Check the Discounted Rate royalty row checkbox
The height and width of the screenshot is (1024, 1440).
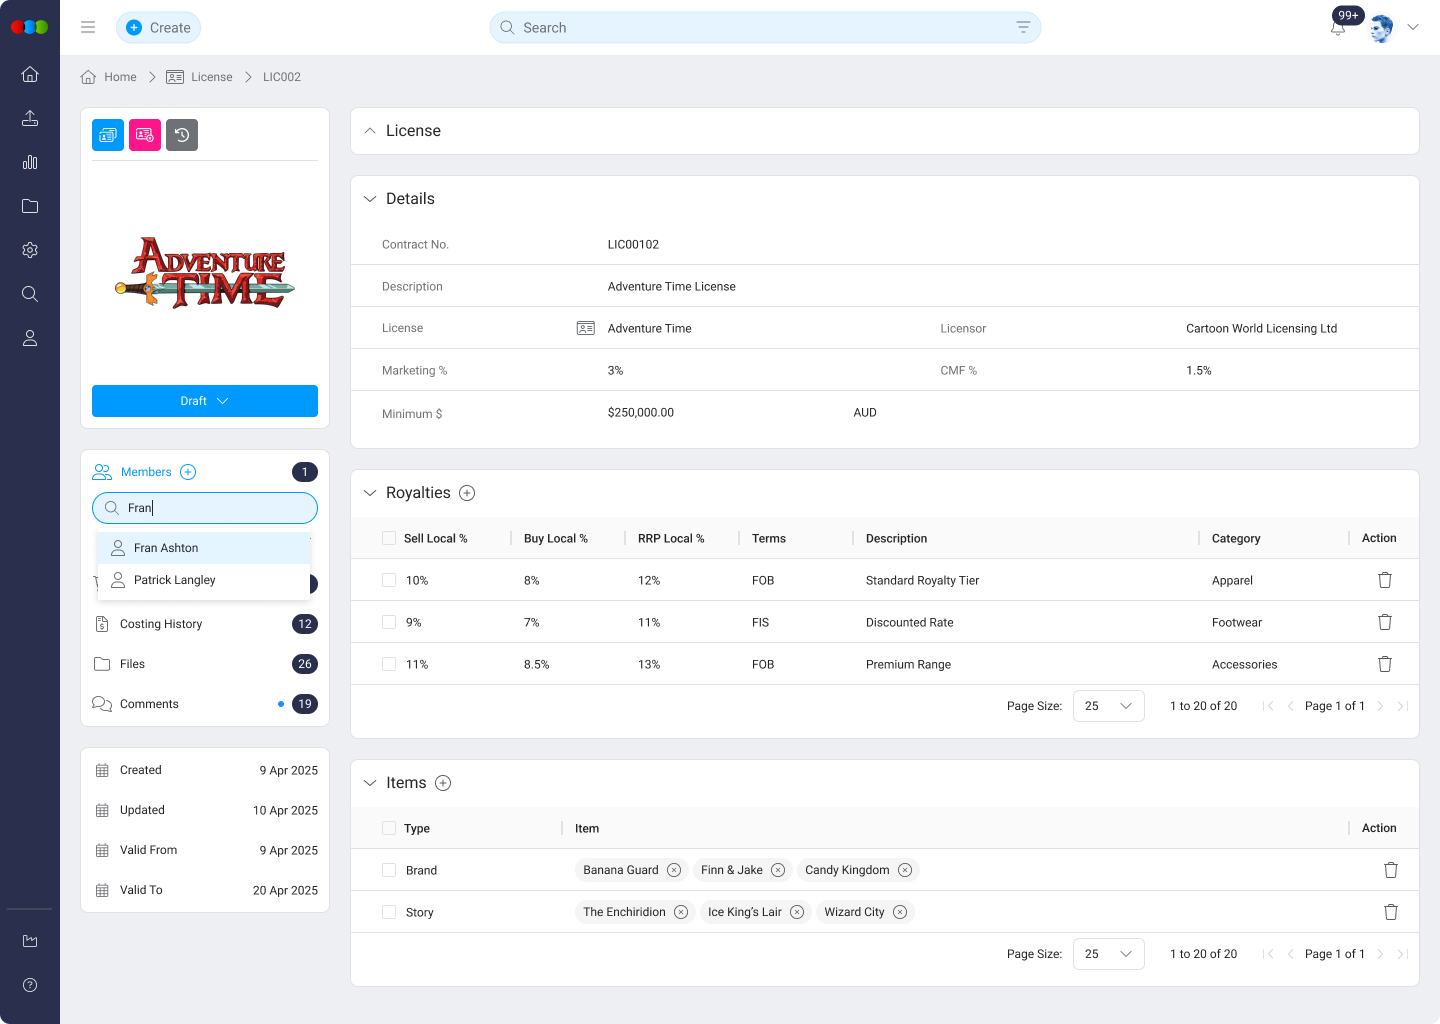pos(389,622)
